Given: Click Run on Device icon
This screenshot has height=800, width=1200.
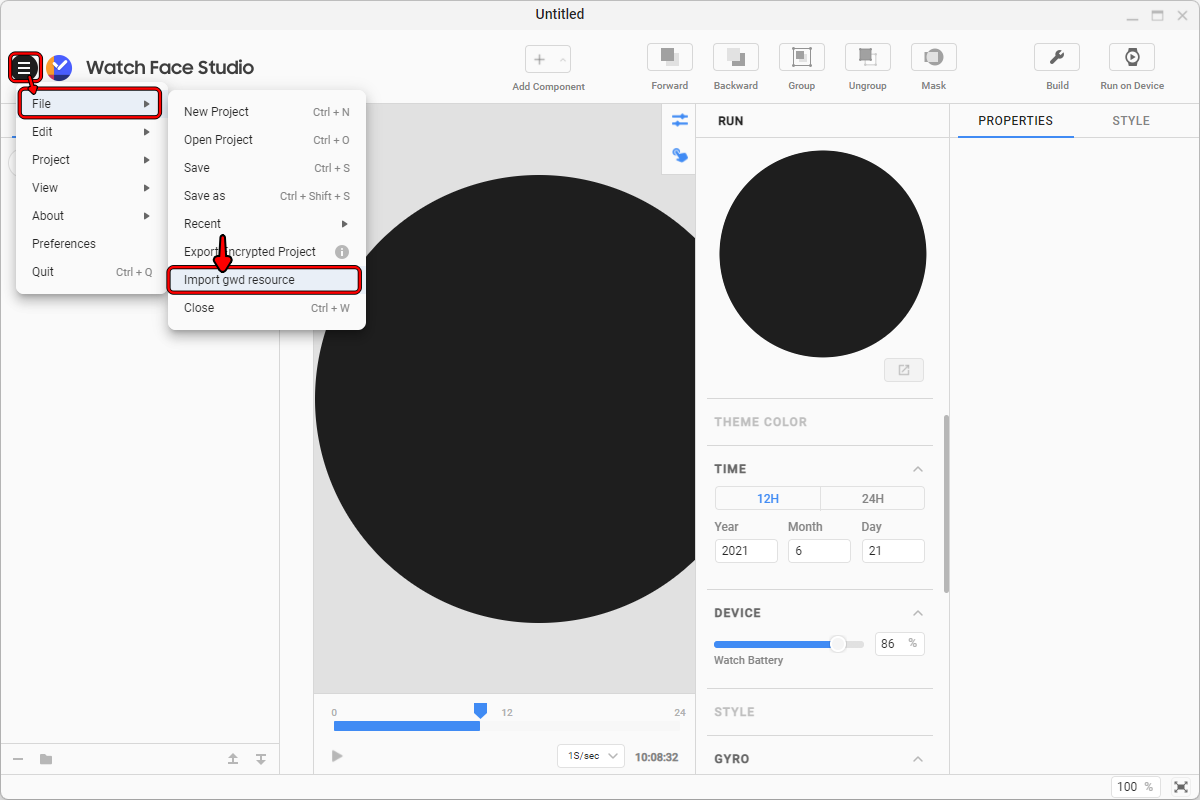Looking at the screenshot, I should pyautogui.click(x=1132, y=57).
